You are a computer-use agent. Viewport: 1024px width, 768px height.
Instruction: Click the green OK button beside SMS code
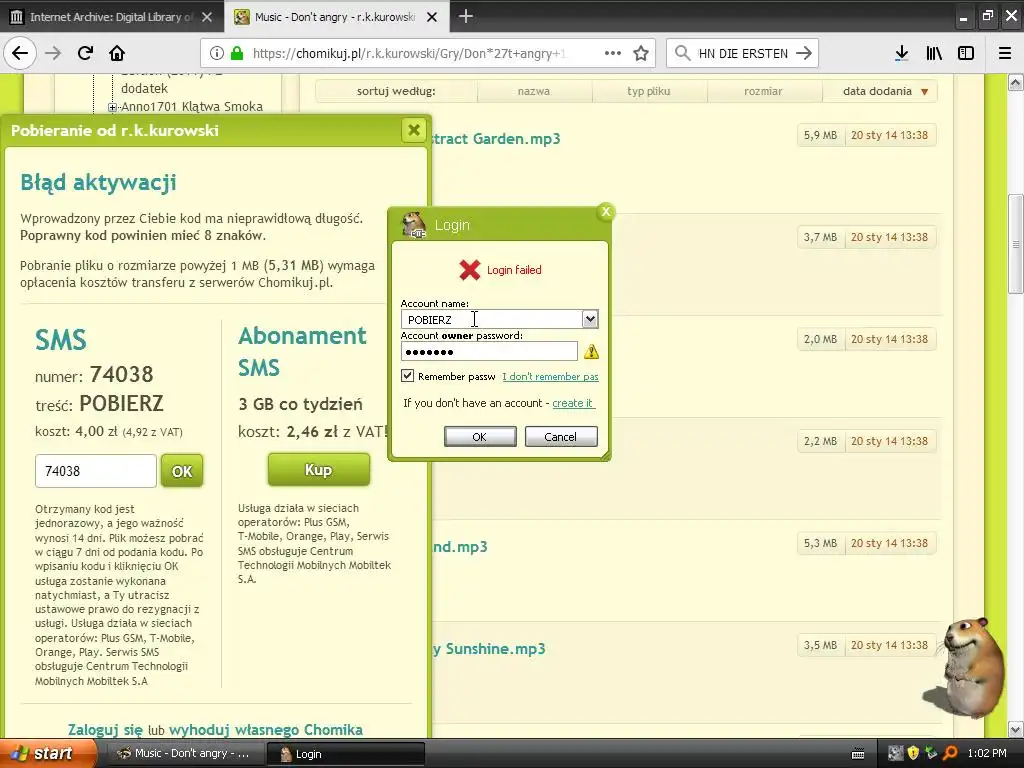pyautogui.click(x=182, y=471)
